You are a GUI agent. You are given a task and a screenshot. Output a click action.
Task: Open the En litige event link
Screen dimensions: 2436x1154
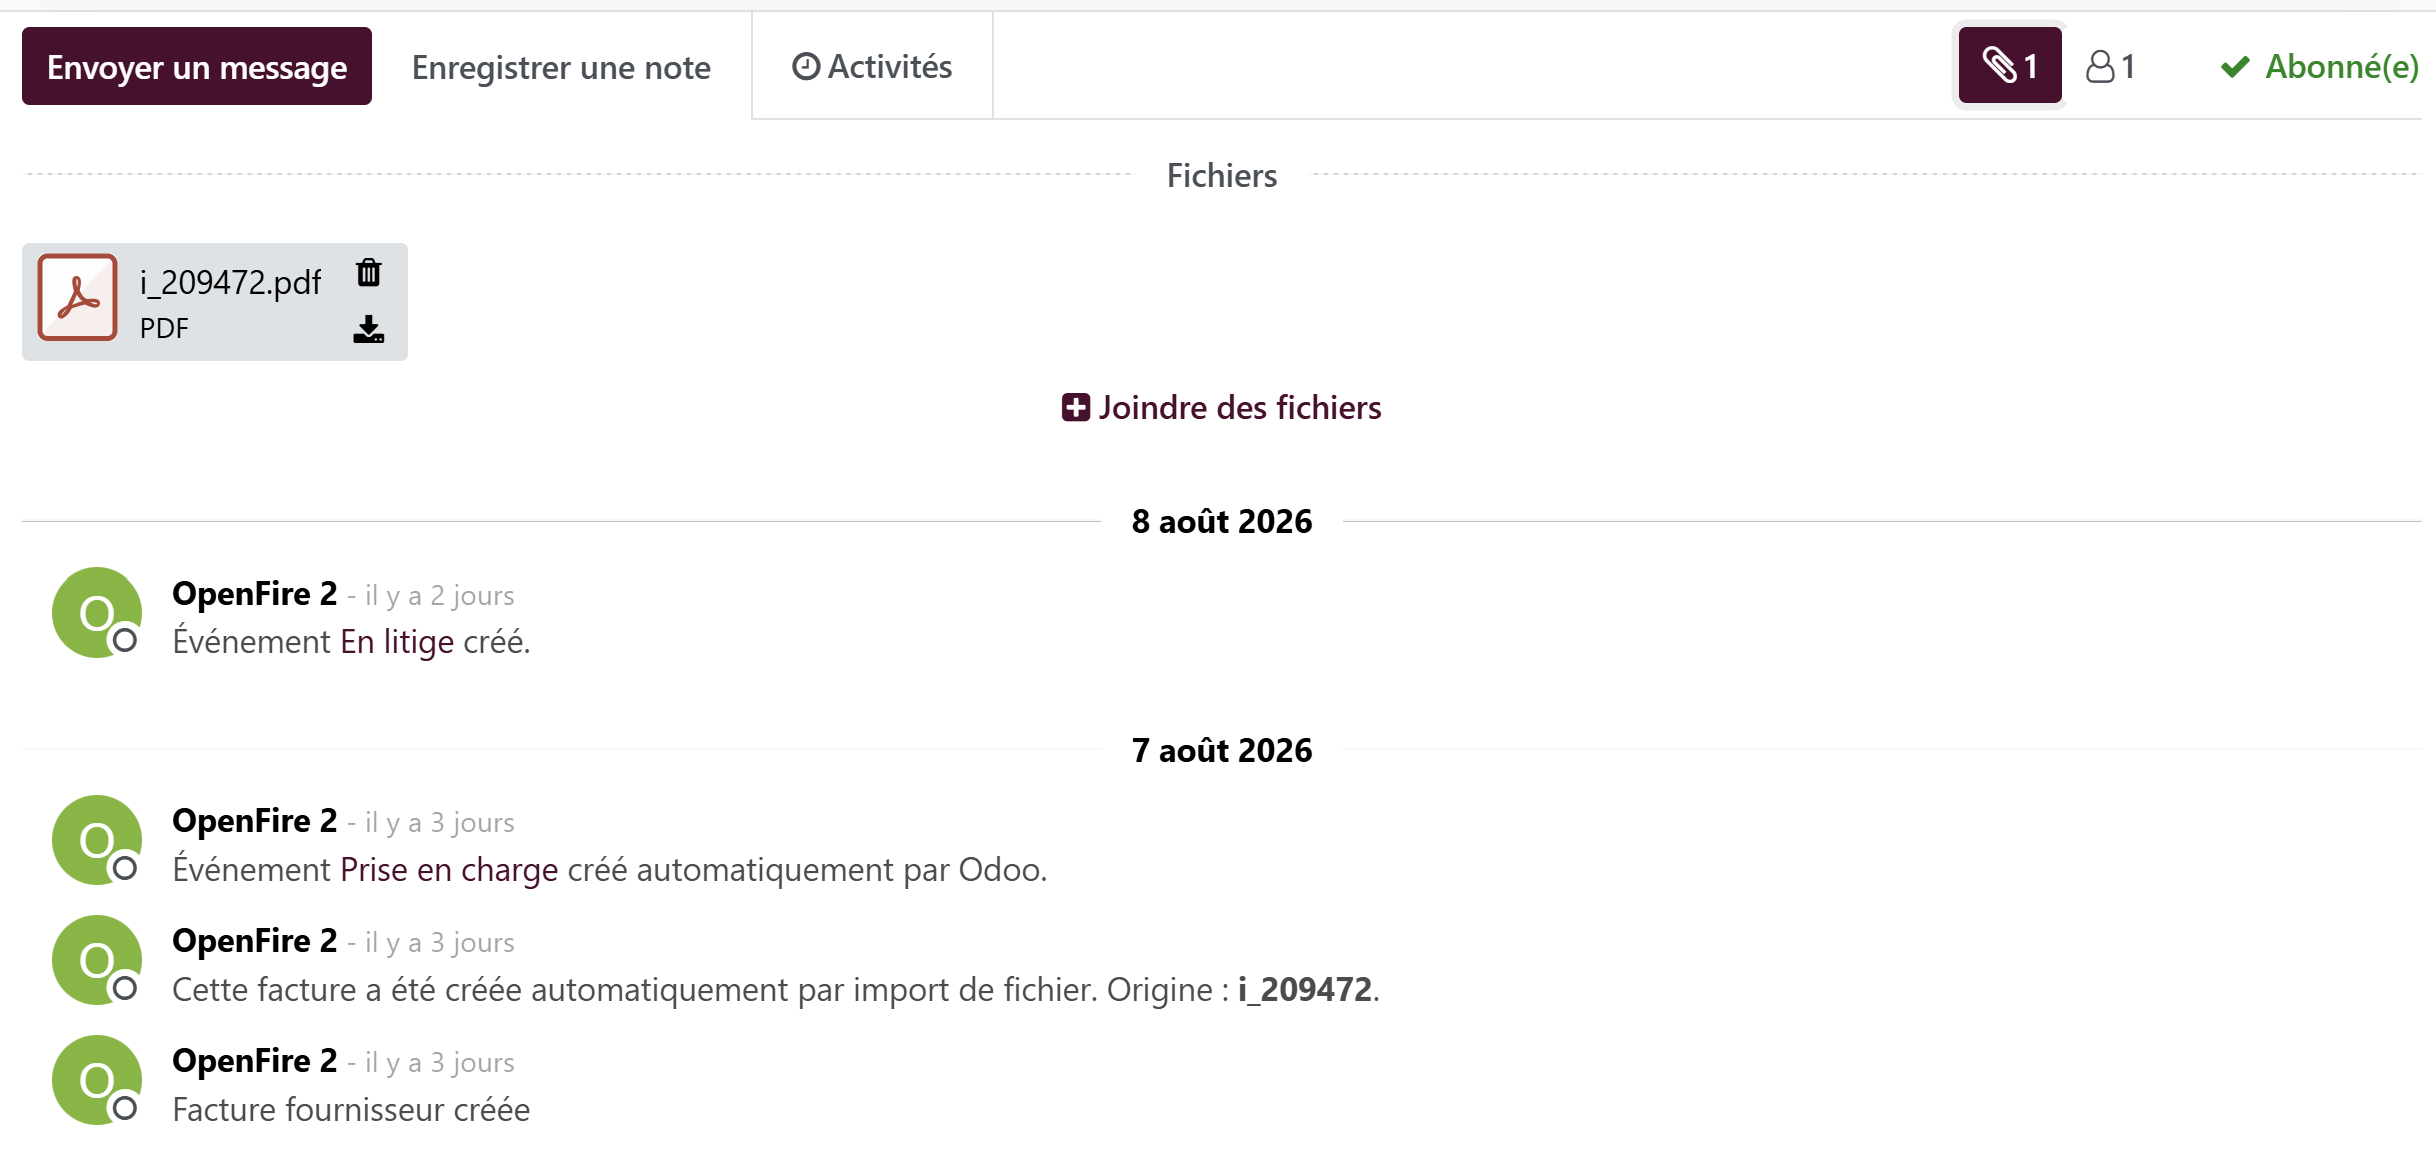[397, 642]
